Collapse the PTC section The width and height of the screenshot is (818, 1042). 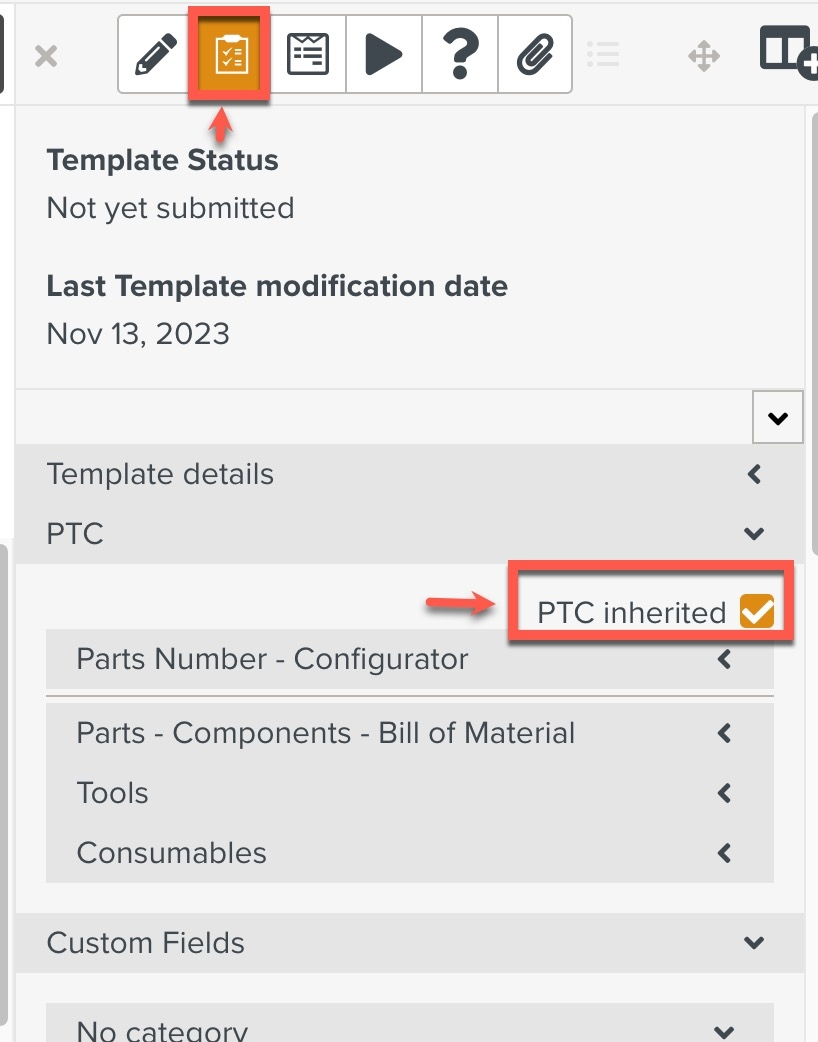click(x=753, y=533)
